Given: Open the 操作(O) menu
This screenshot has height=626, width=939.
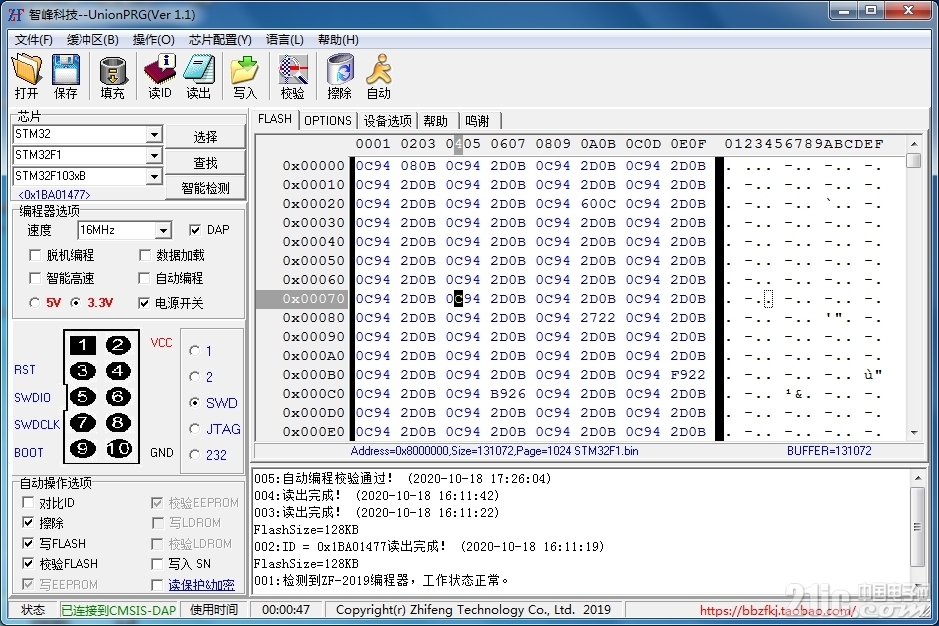Looking at the screenshot, I should point(153,40).
